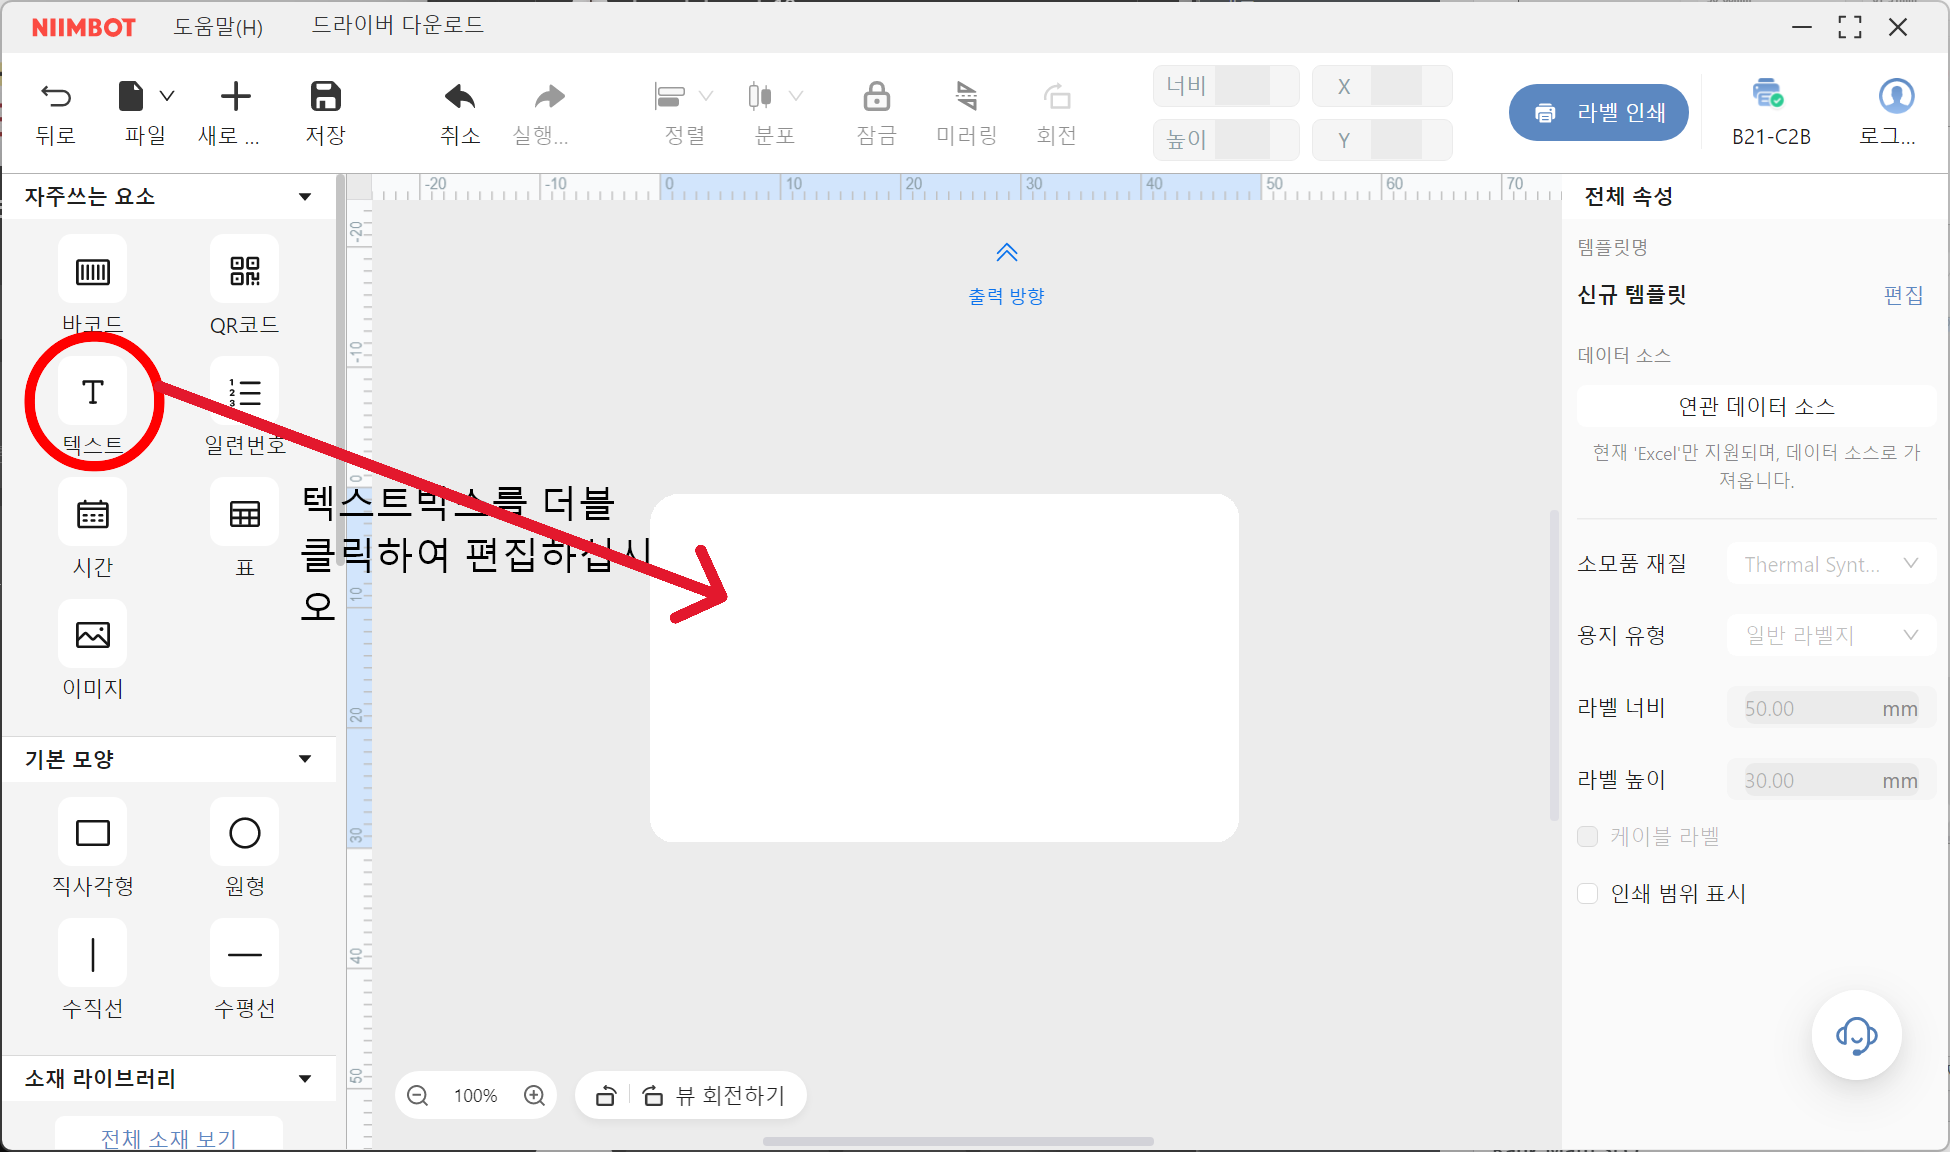Click the 높이 input field
1950x1152 pixels.
coord(1226,140)
